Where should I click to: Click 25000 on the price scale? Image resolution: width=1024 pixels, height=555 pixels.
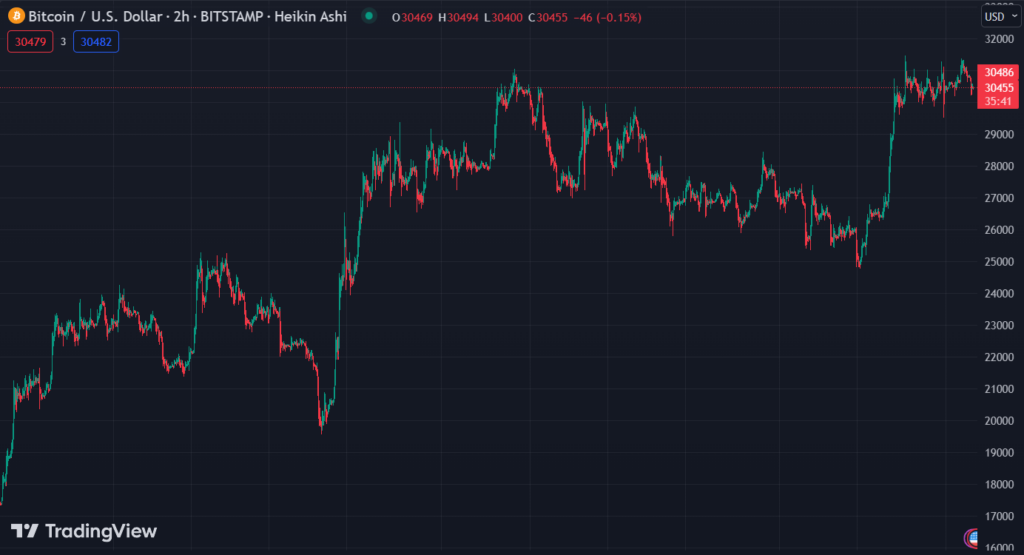[999, 262]
